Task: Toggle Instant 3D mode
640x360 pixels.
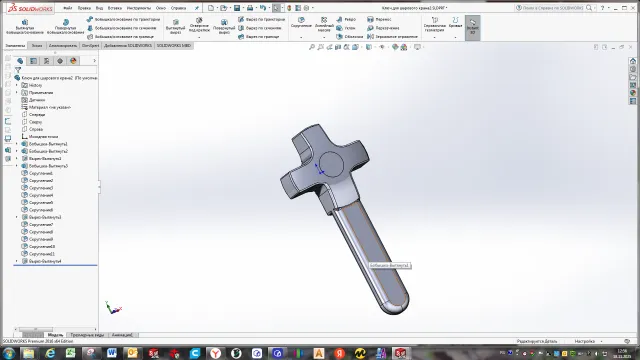Action: pos(473,28)
